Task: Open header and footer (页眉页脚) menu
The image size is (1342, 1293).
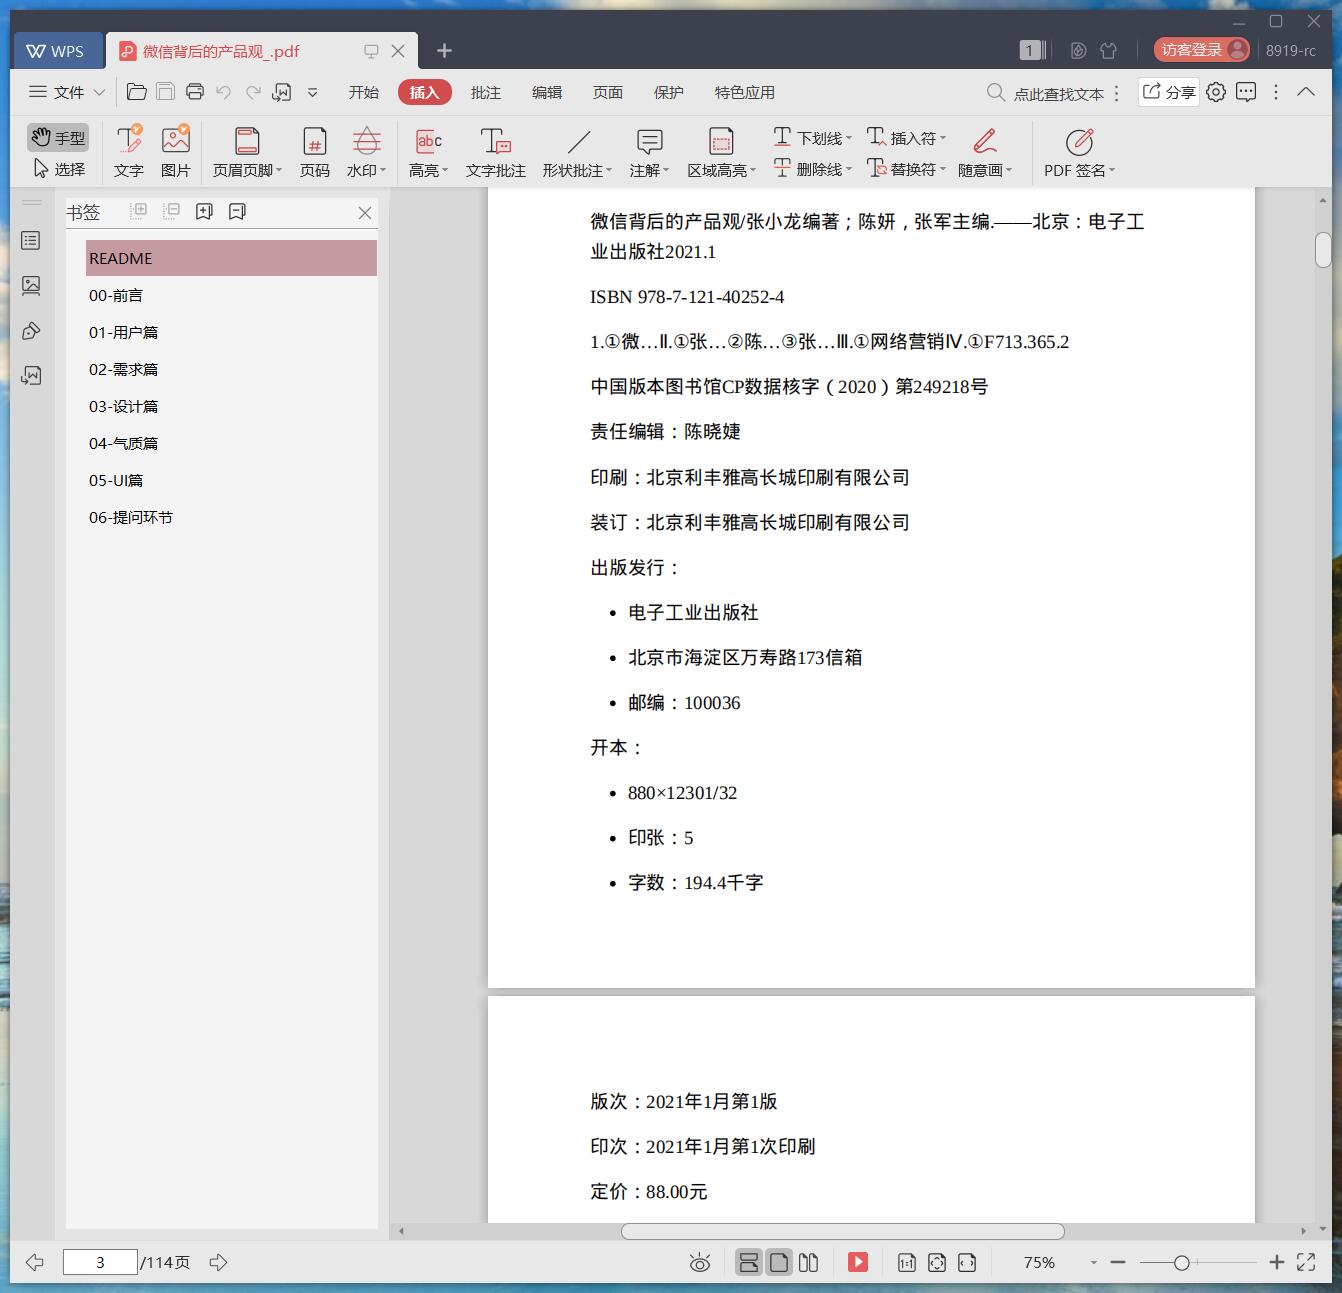Action: click(x=247, y=152)
